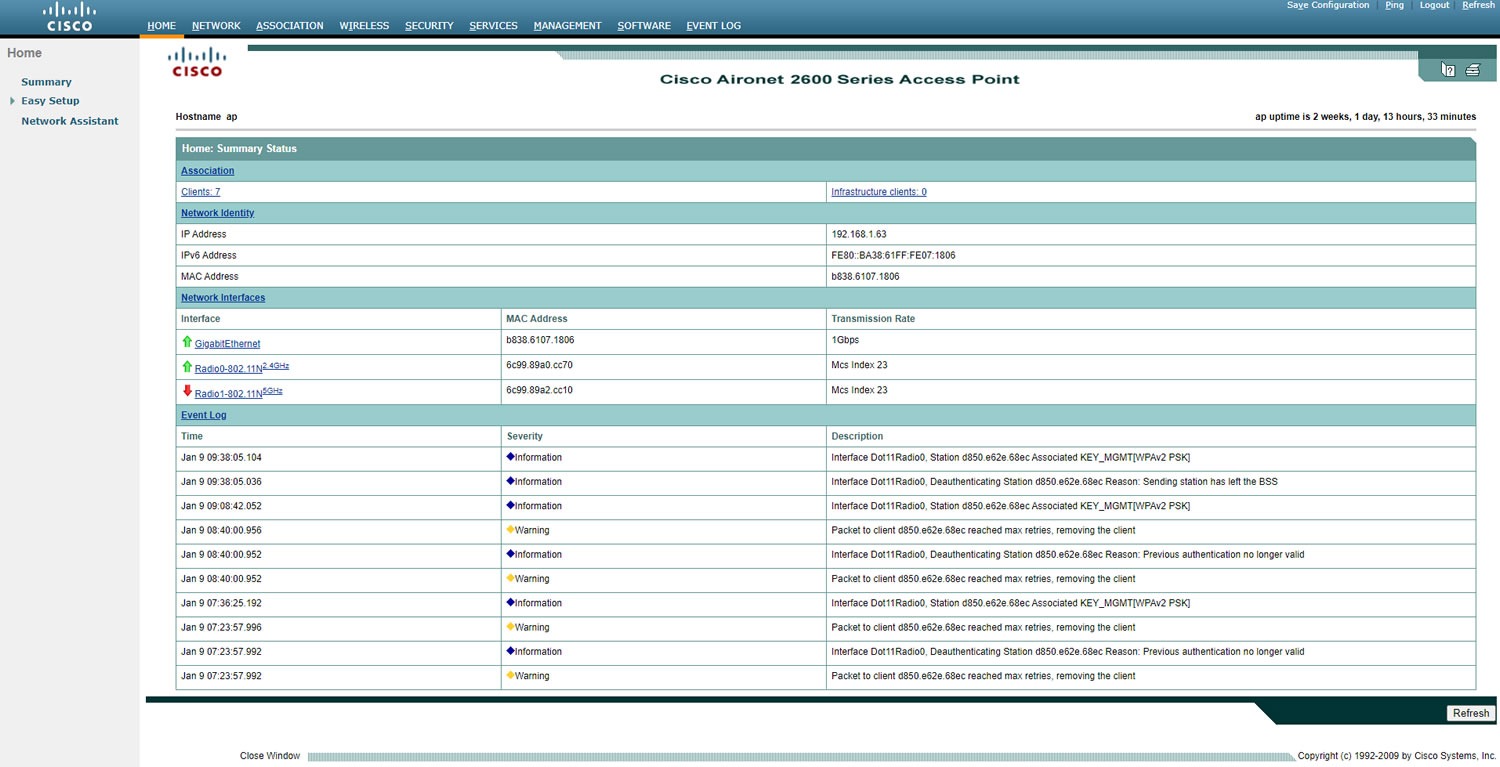Viewport: 1500px width, 767px height.
Task: Click MAC address 6c99.89a2.cc10
Action: [x=540, y=390]
